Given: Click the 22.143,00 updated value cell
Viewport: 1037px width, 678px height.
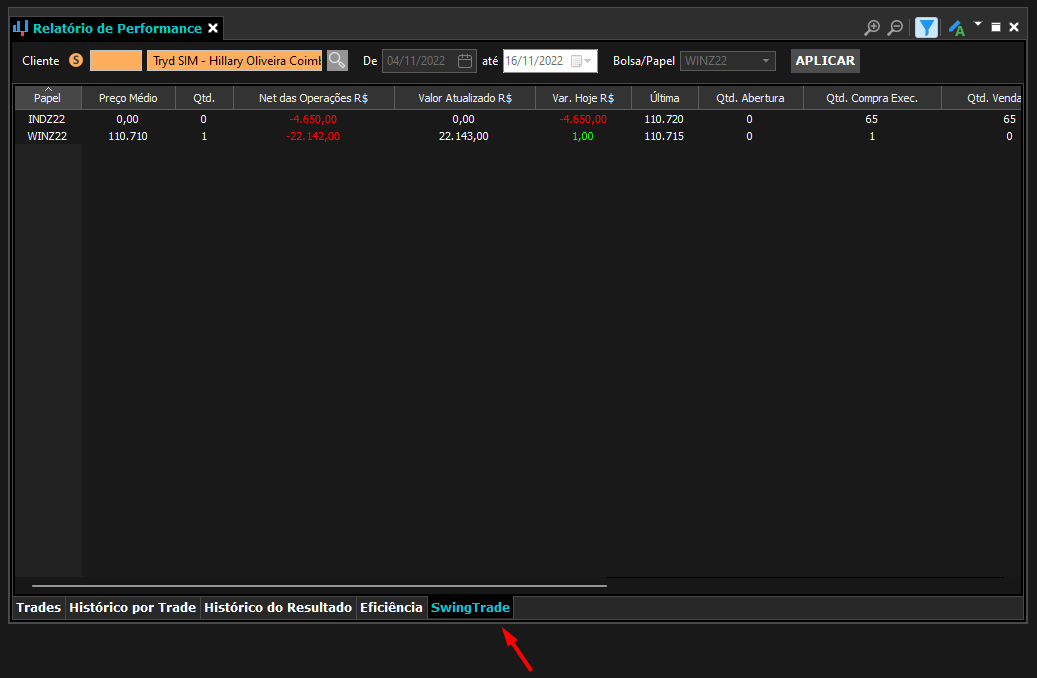Looking at the screenshot, I should pos(464,136).
